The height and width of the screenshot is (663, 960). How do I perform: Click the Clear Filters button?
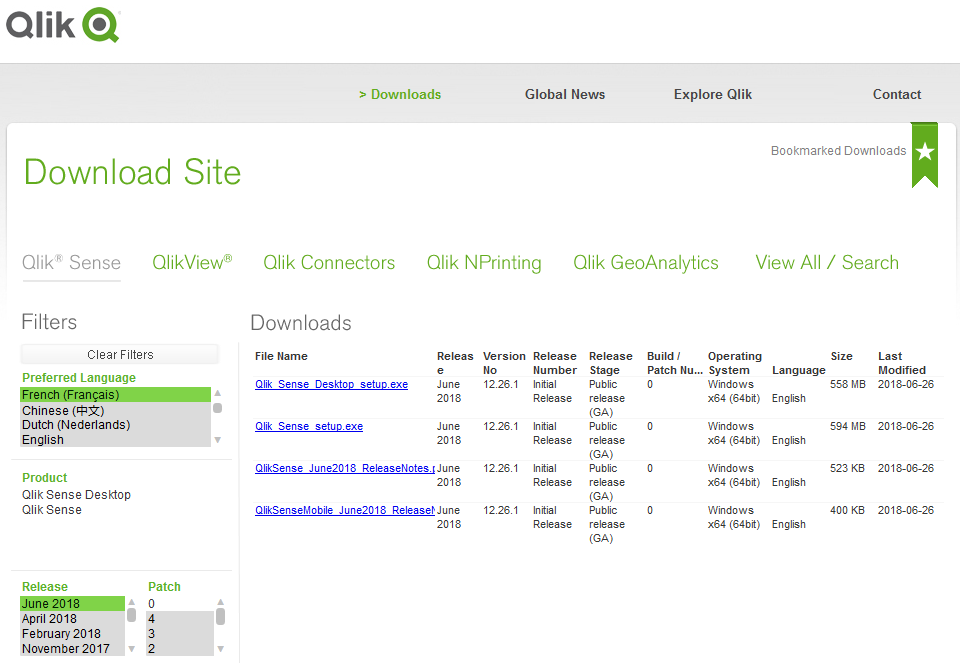[120, 354]
